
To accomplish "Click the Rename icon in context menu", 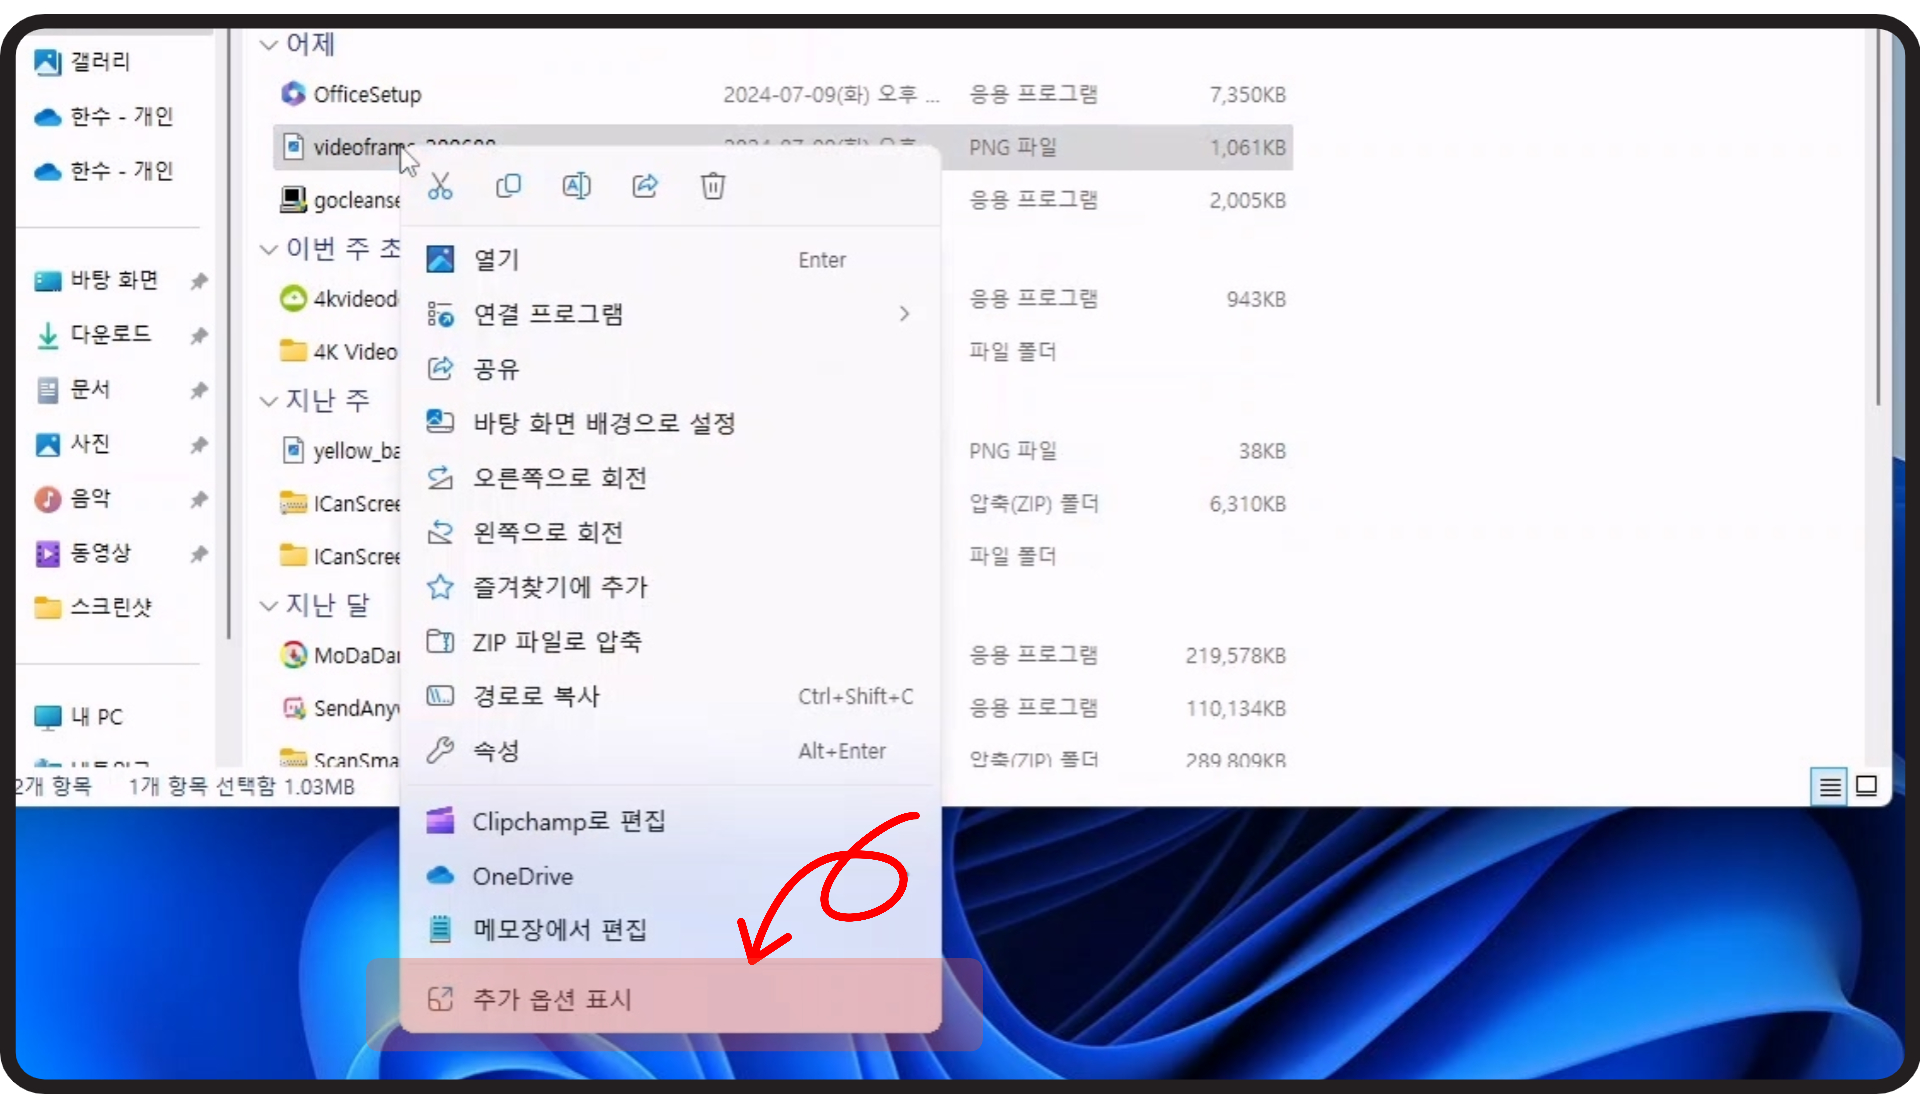I will pos(577,186).
